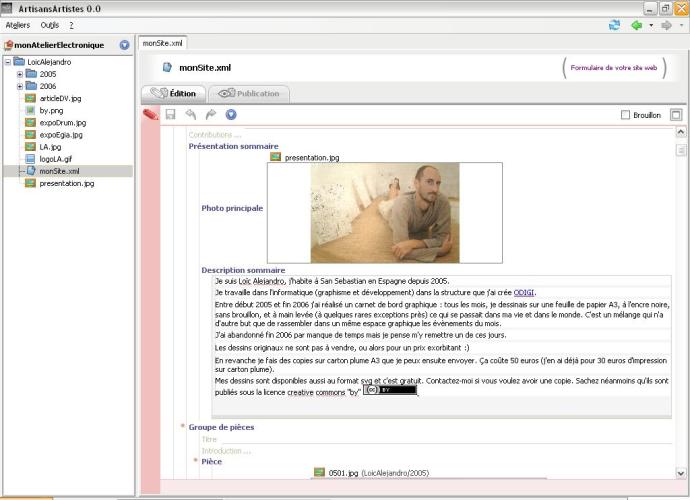Click the Photo principale label
690x500 pixels.
point(232,208)
